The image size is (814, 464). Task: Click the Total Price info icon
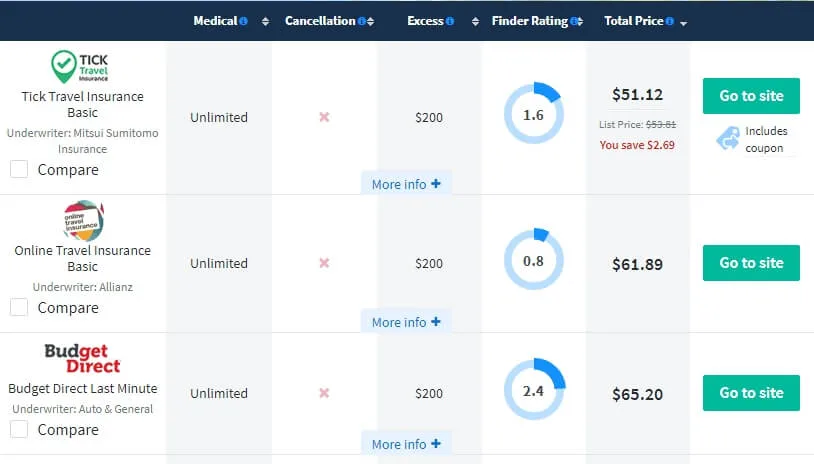coord(668,21)
